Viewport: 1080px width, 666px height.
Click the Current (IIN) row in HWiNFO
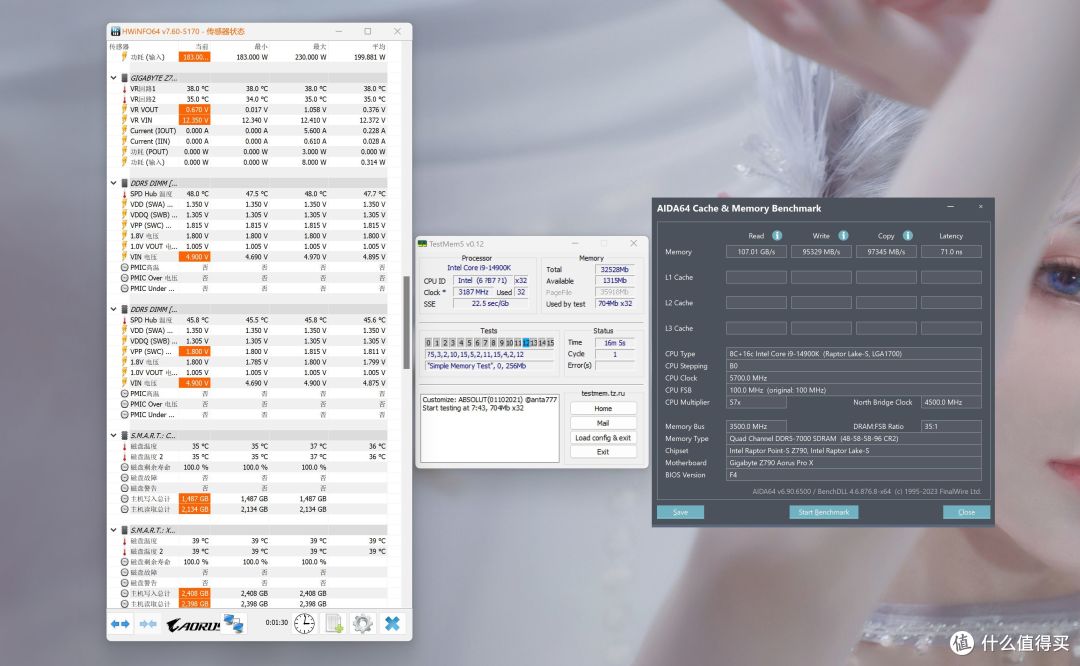tap(254, 141)
